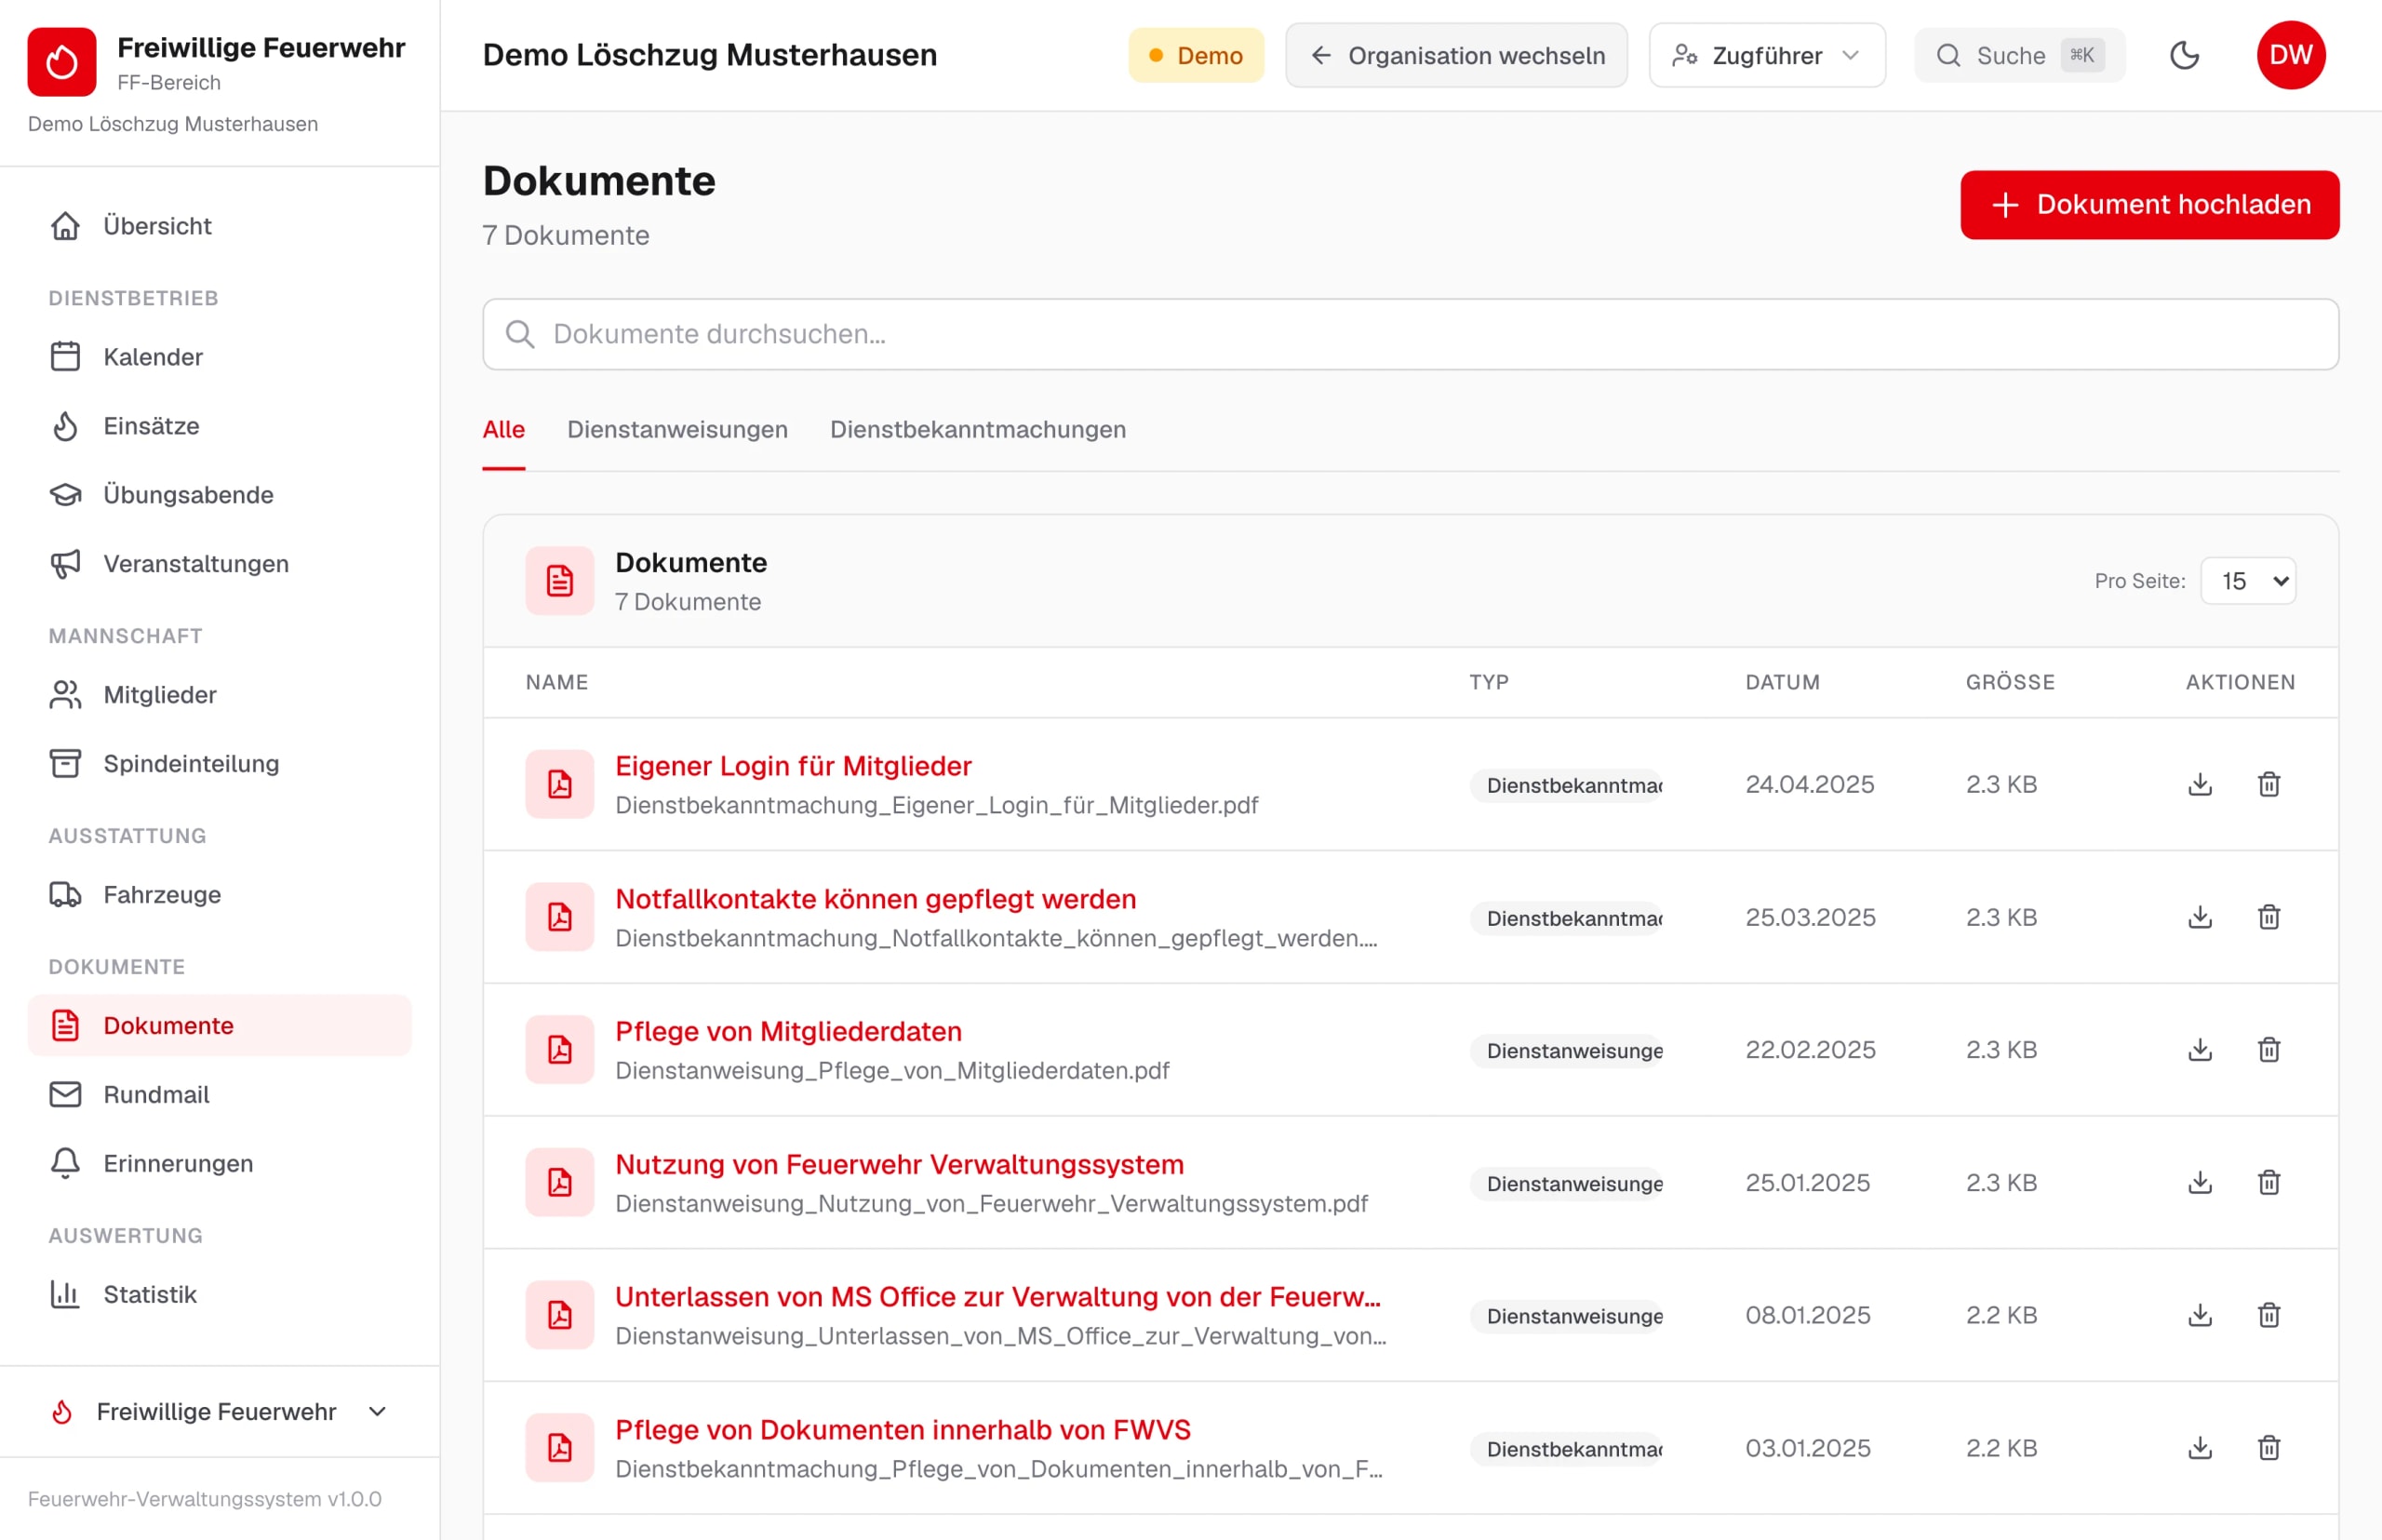Click the red Feuerwehr flame logo
The width and height of the screenshot is (2382, 1540).
[62, 62]
